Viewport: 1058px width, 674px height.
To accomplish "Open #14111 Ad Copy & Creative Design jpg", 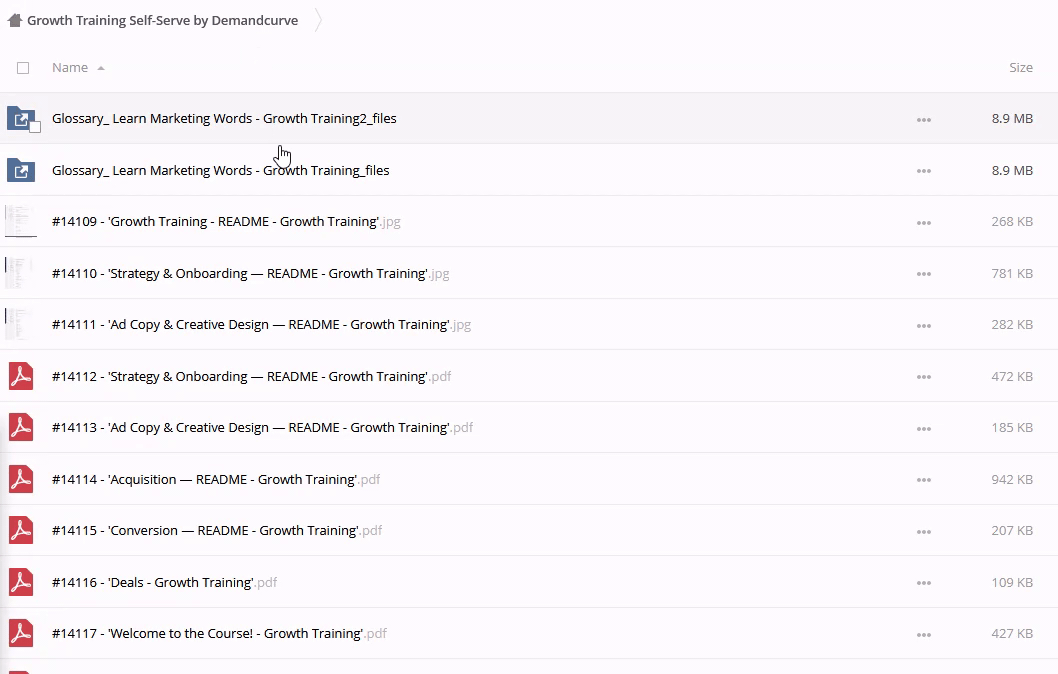I will click(x=250, y=325).
